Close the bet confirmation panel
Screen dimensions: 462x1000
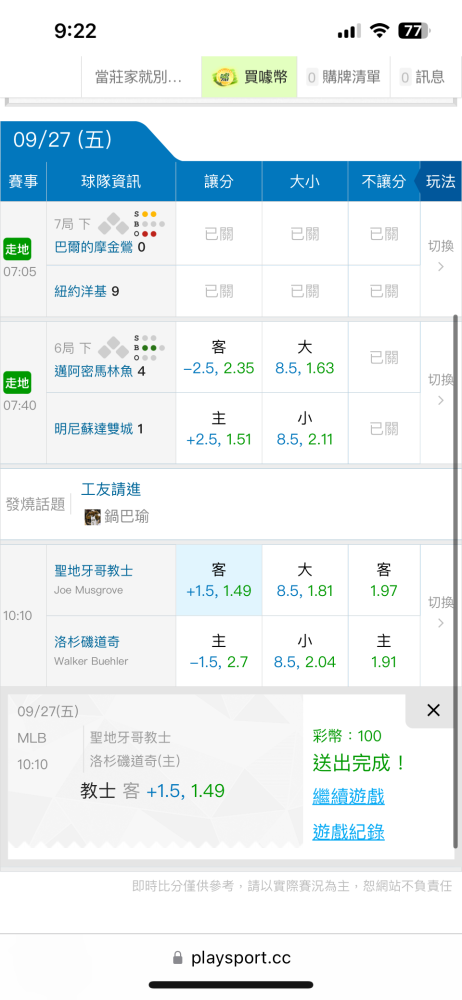[433, 710]
